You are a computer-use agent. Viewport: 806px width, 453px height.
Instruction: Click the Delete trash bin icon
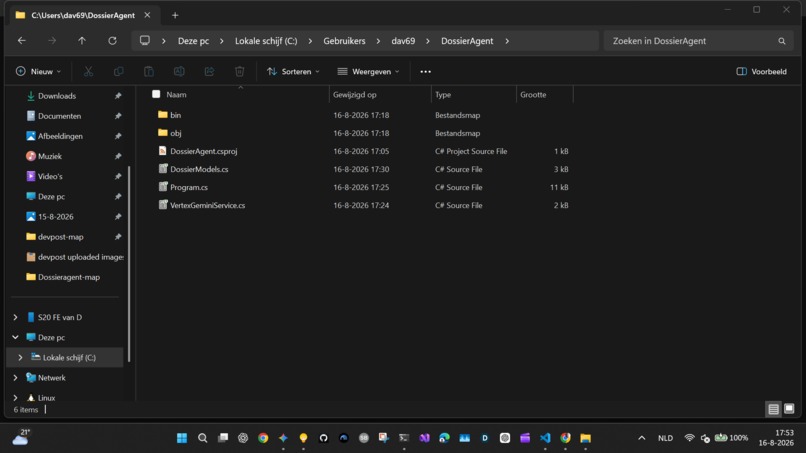click(240, 71)
